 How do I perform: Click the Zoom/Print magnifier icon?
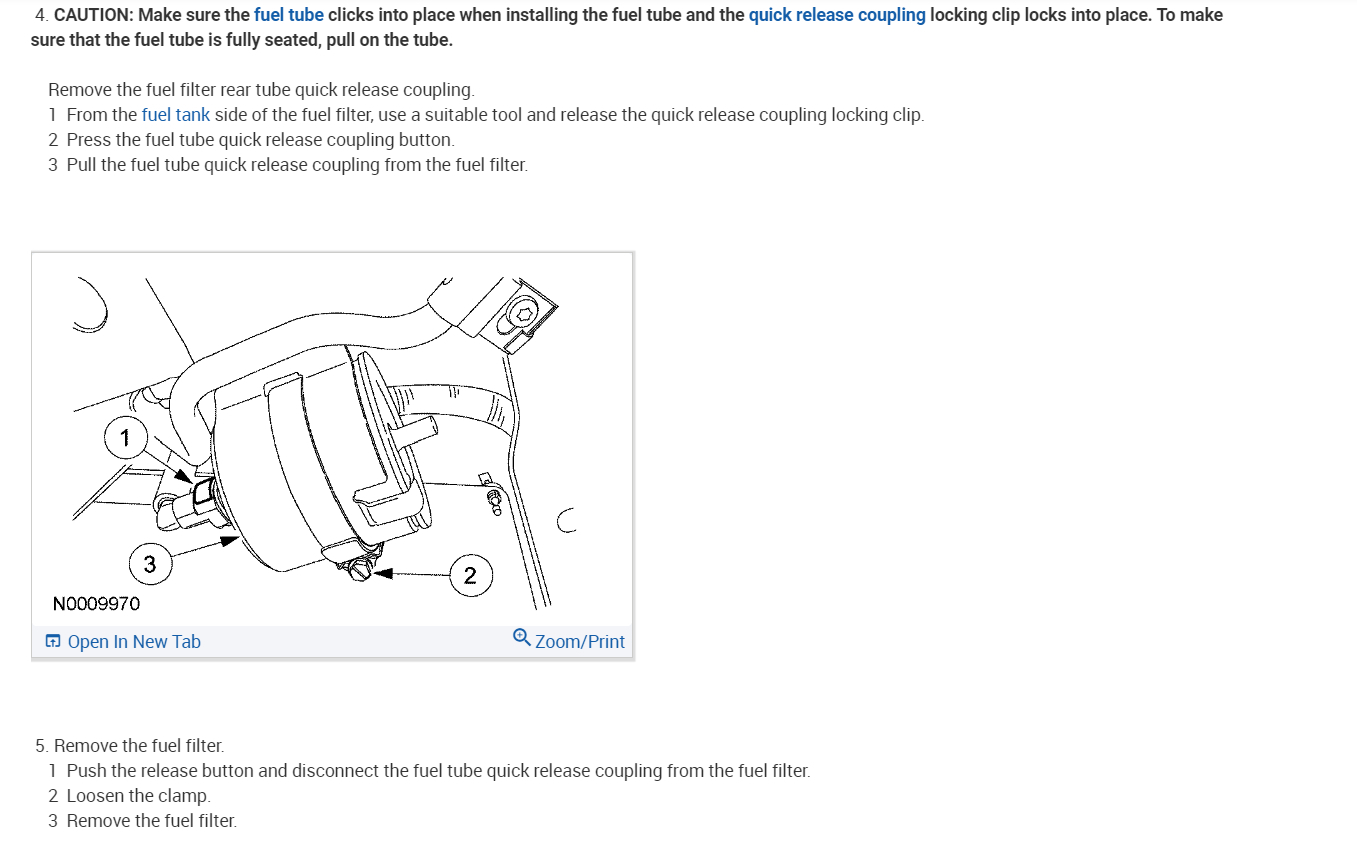pos(521,637)
